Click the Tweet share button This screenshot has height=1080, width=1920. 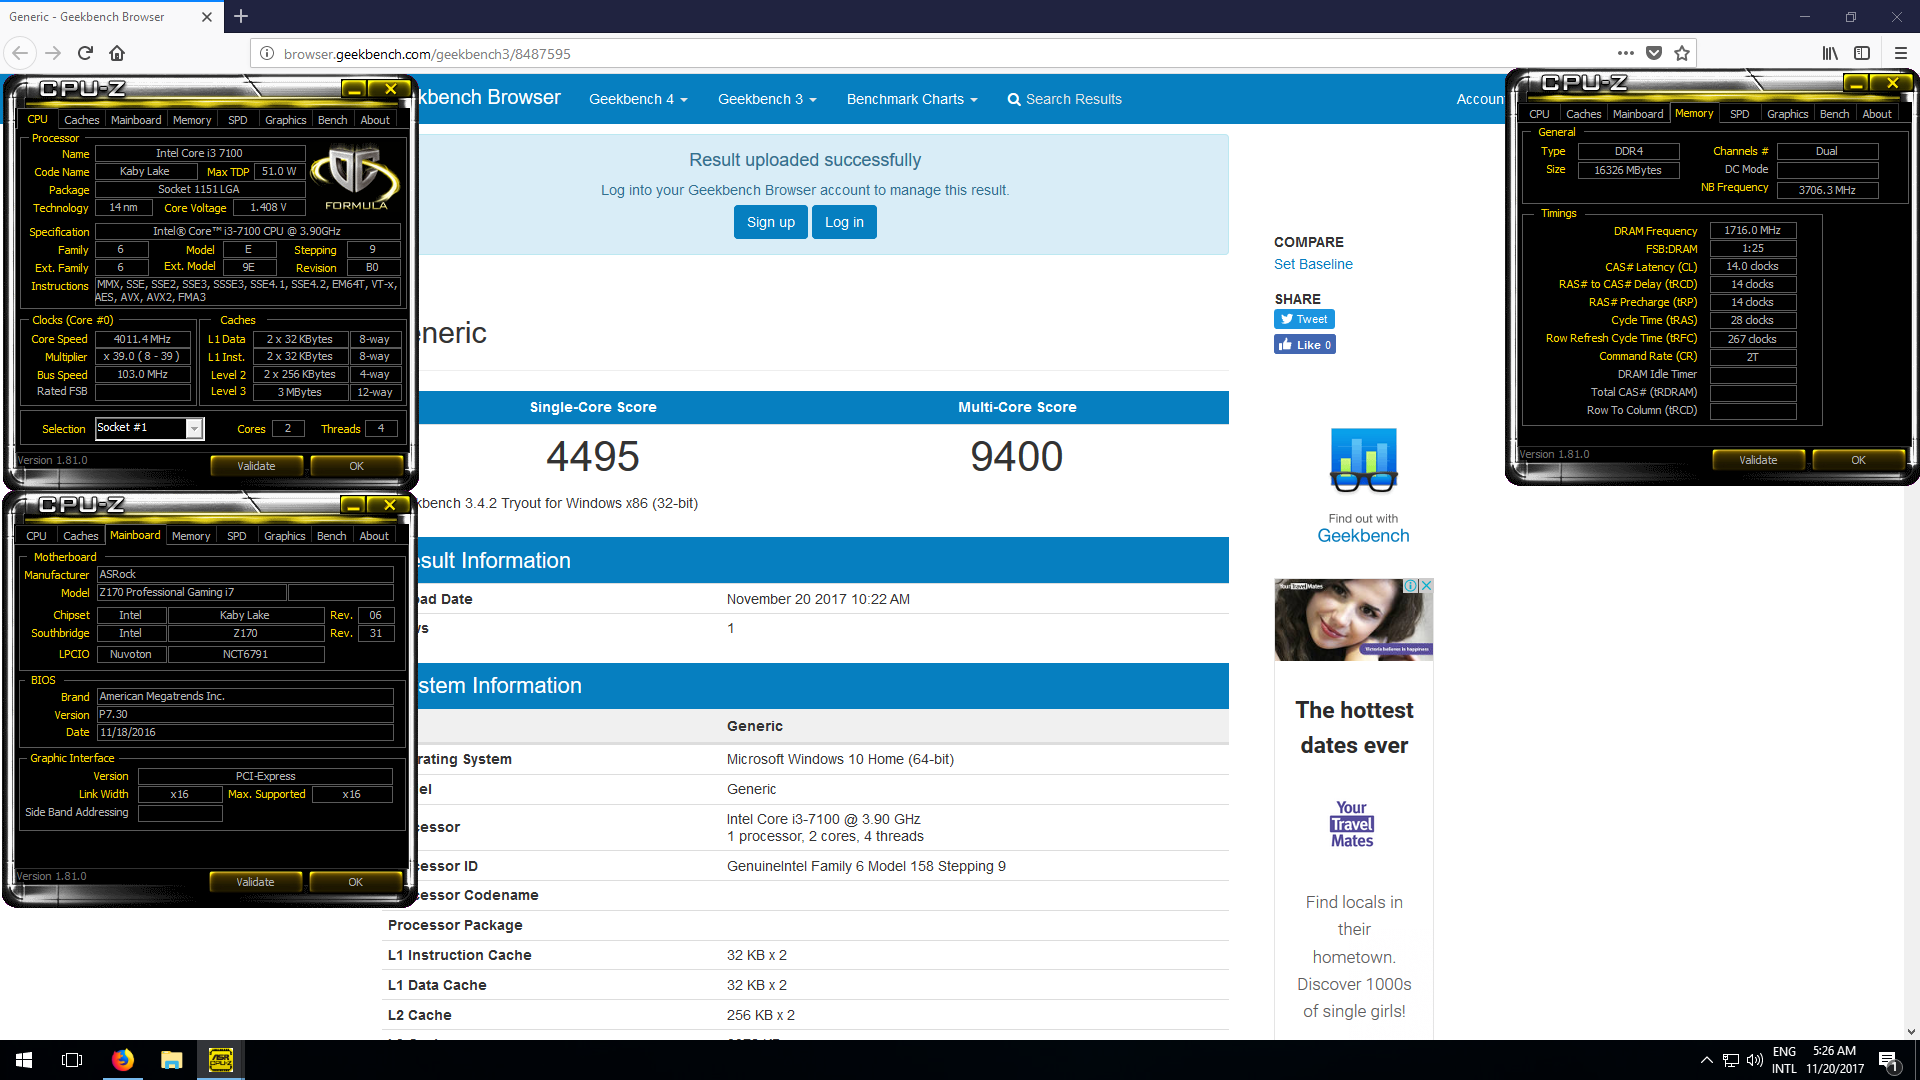[x=1304, y=319]
